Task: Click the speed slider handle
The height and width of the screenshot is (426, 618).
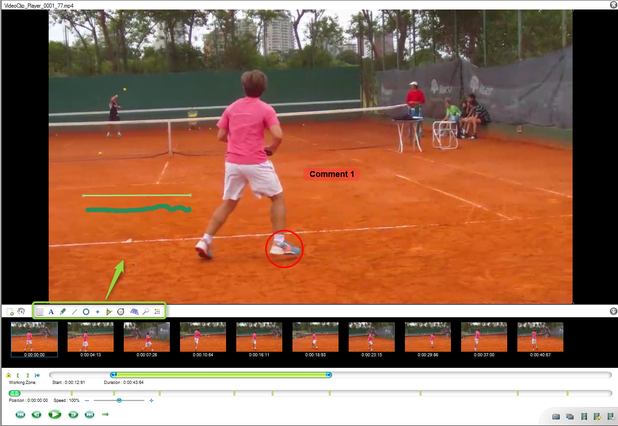Action: (x=119, y=400)
